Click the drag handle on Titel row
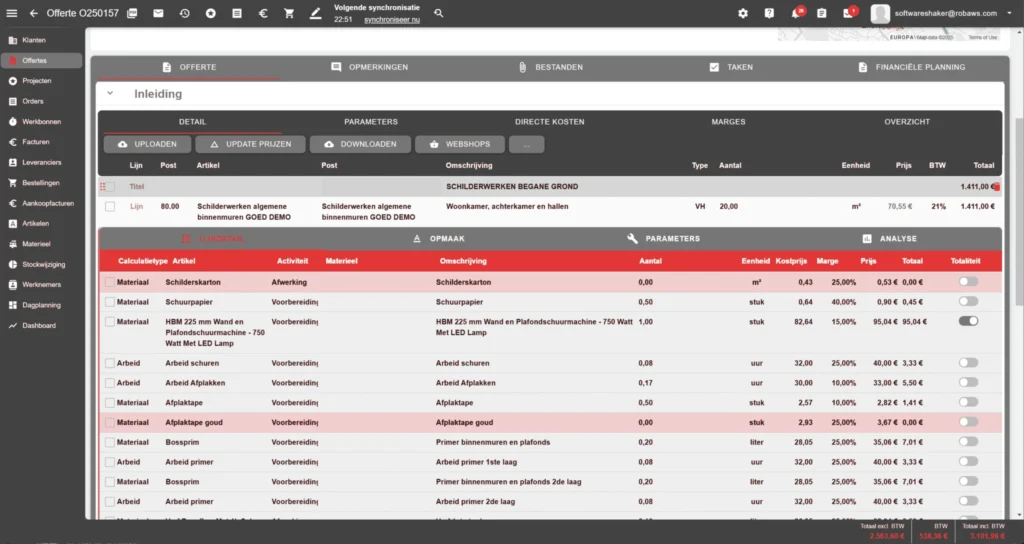The image size is (1024, 544). tap(103, 187)
